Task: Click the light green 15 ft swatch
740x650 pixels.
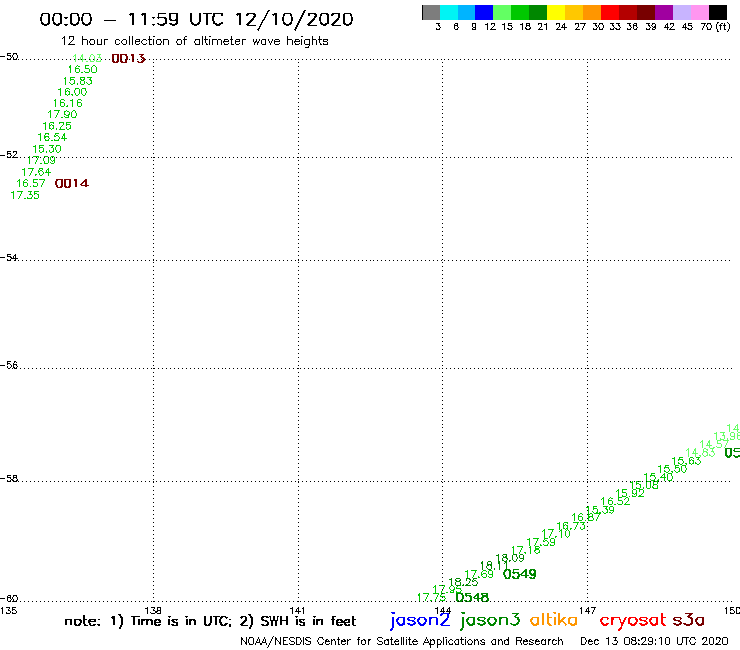Action: coord(503,12)
